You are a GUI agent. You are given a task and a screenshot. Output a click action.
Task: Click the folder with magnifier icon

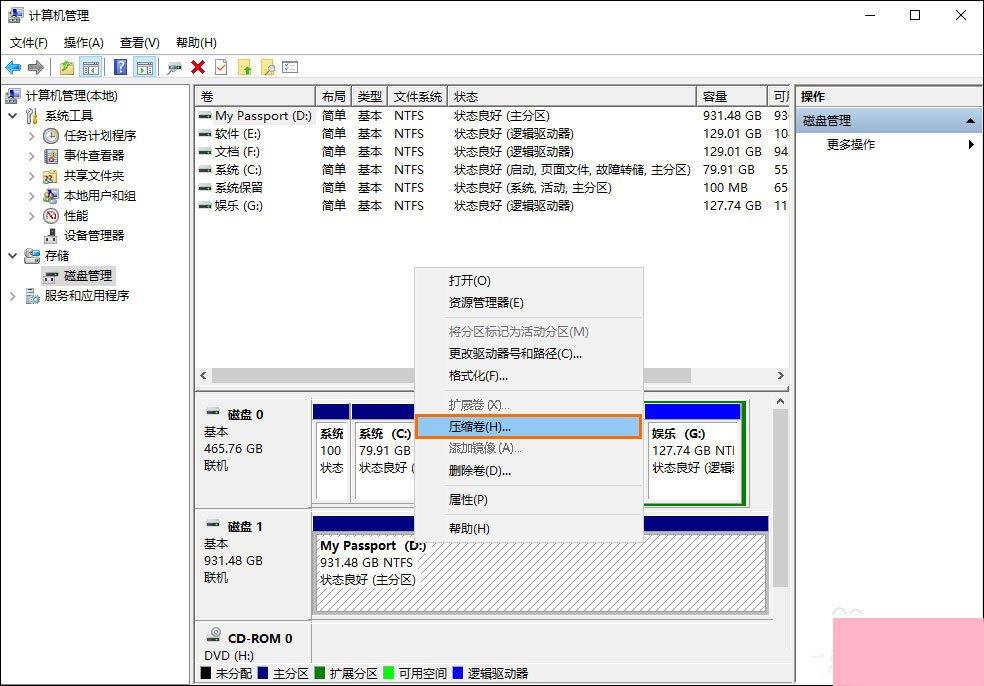click(268, 67)
